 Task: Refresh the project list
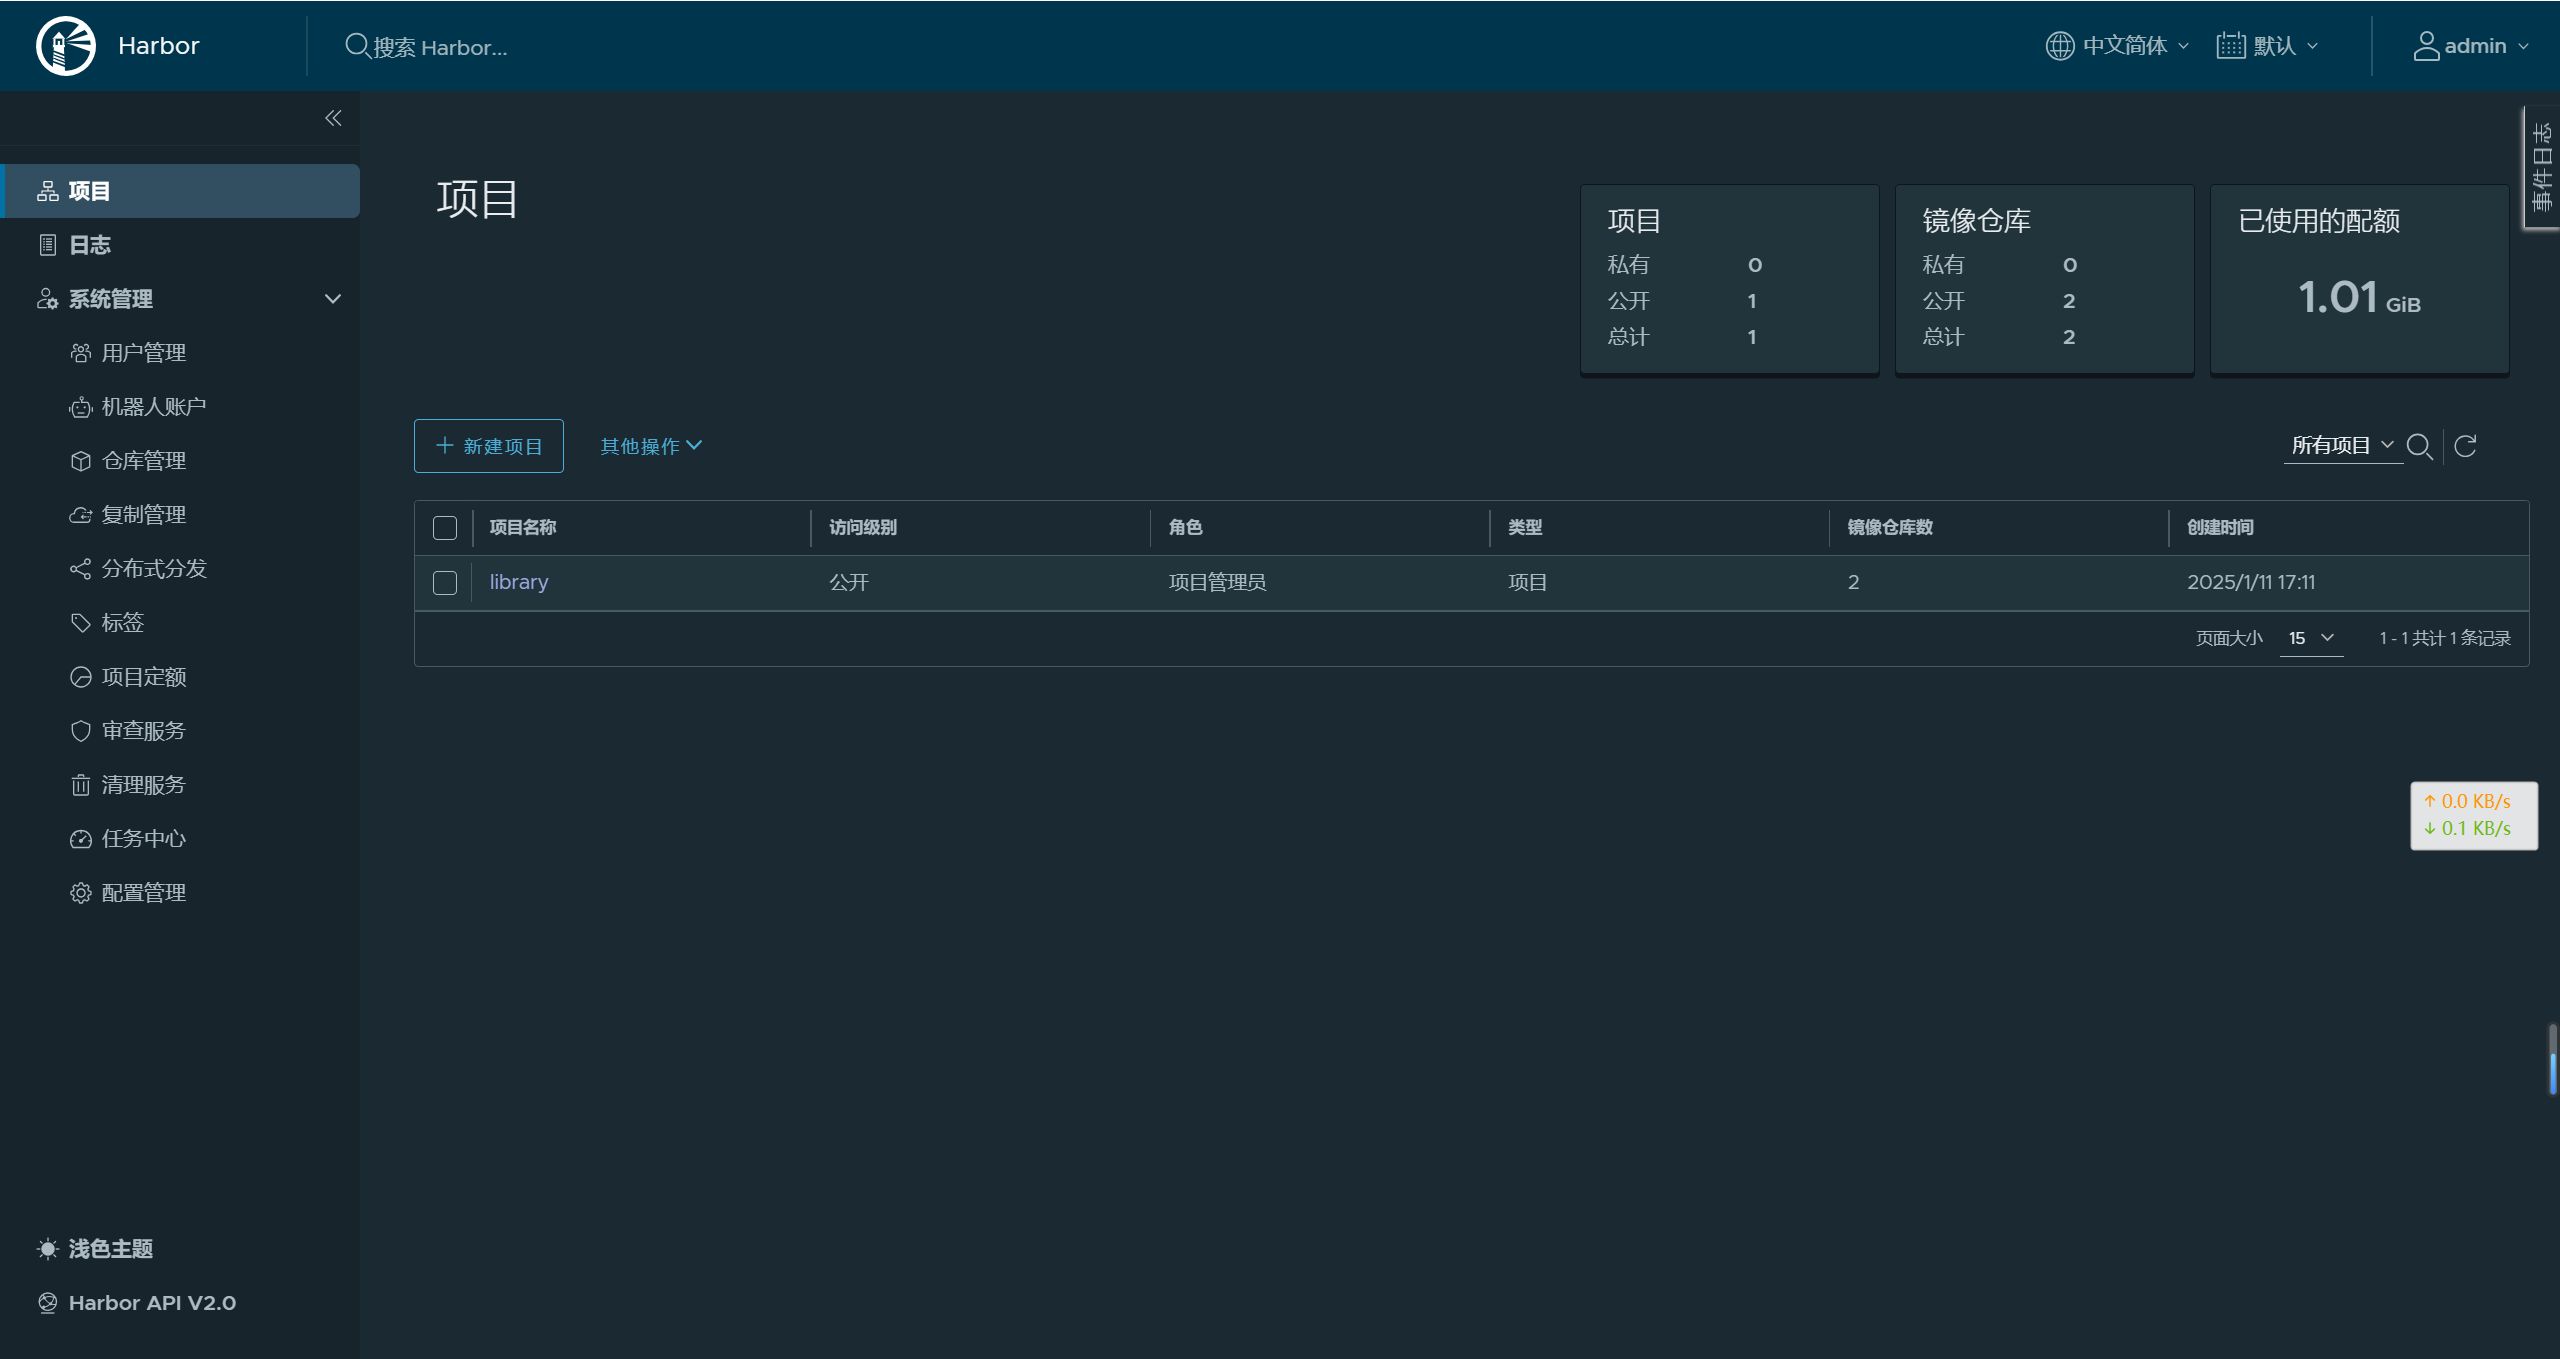tap(2466, 446)
